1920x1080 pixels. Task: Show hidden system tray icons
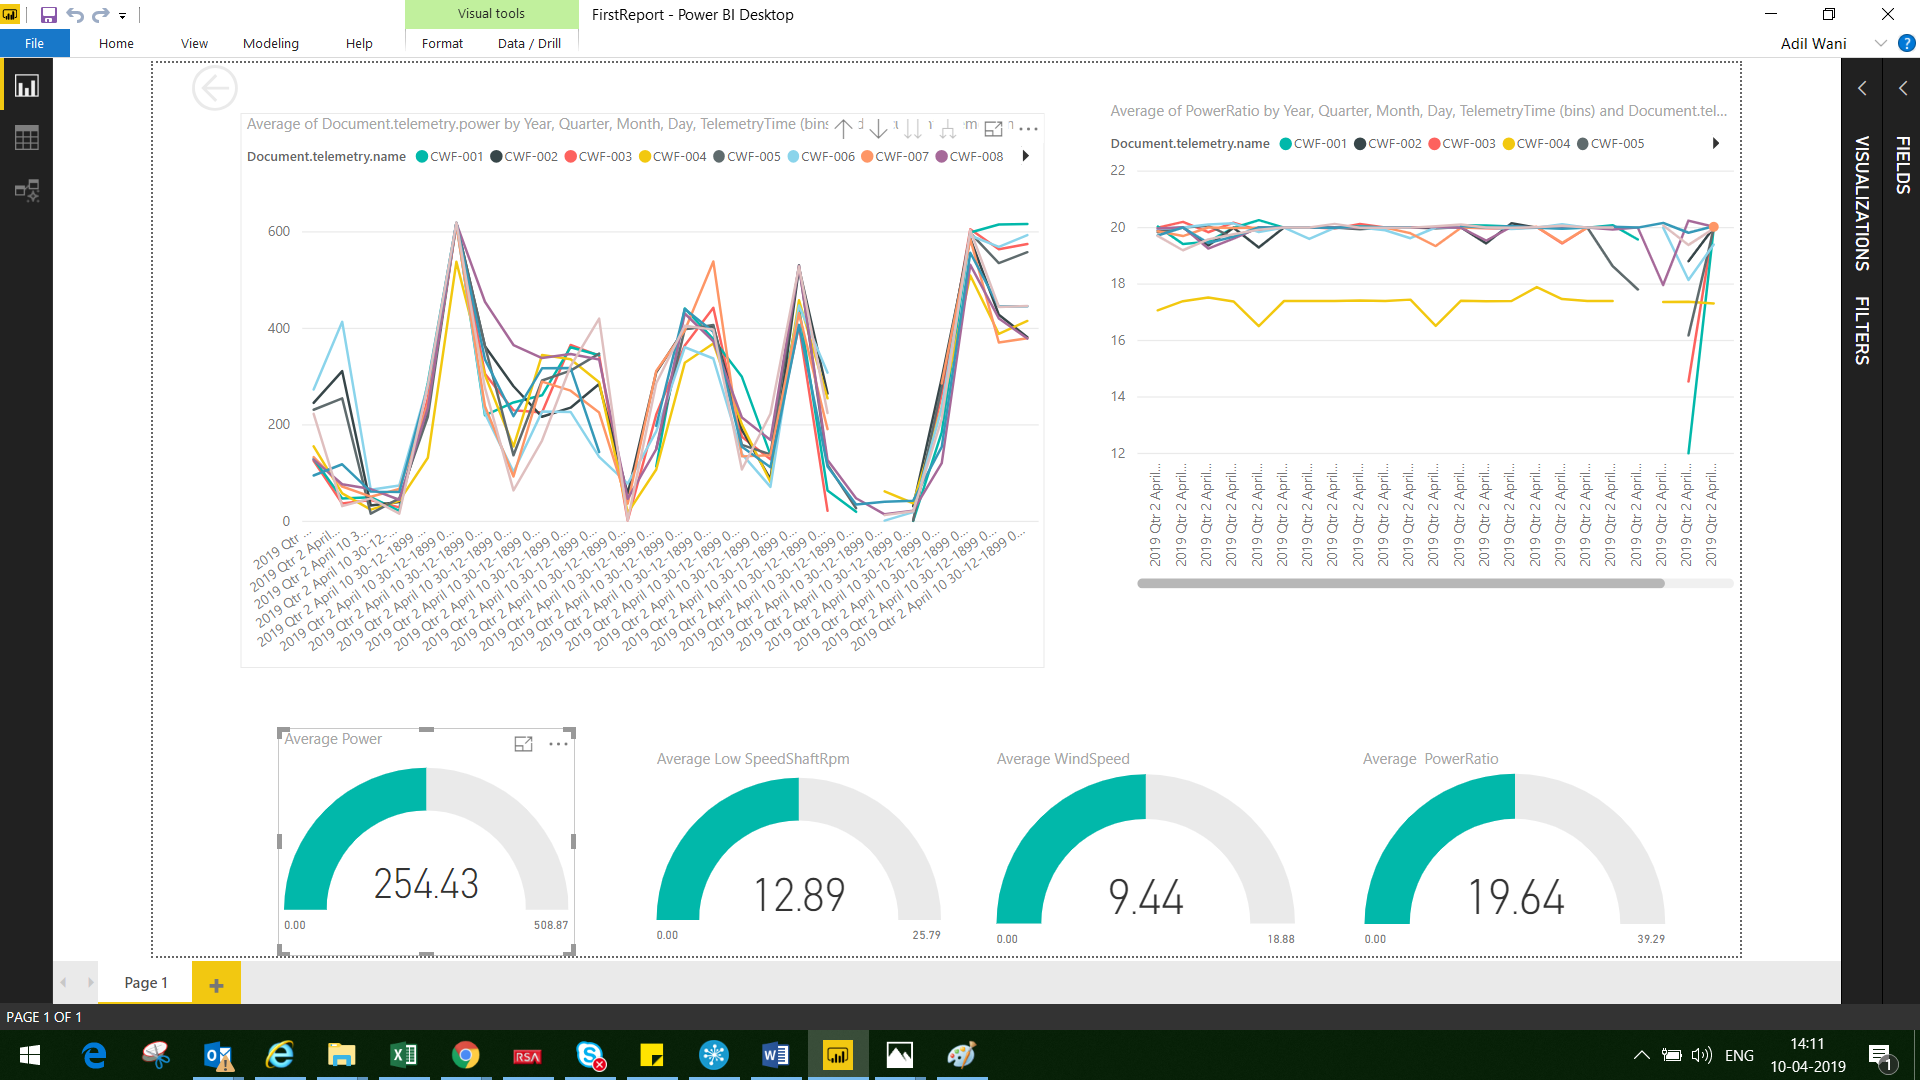(x=1641, y=1055)
